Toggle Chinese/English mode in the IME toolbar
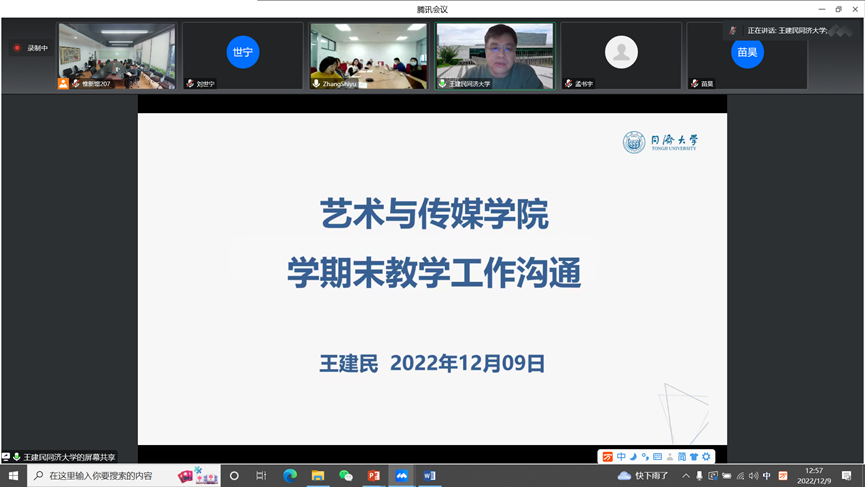865x487 pixels. tap(621, 457)
